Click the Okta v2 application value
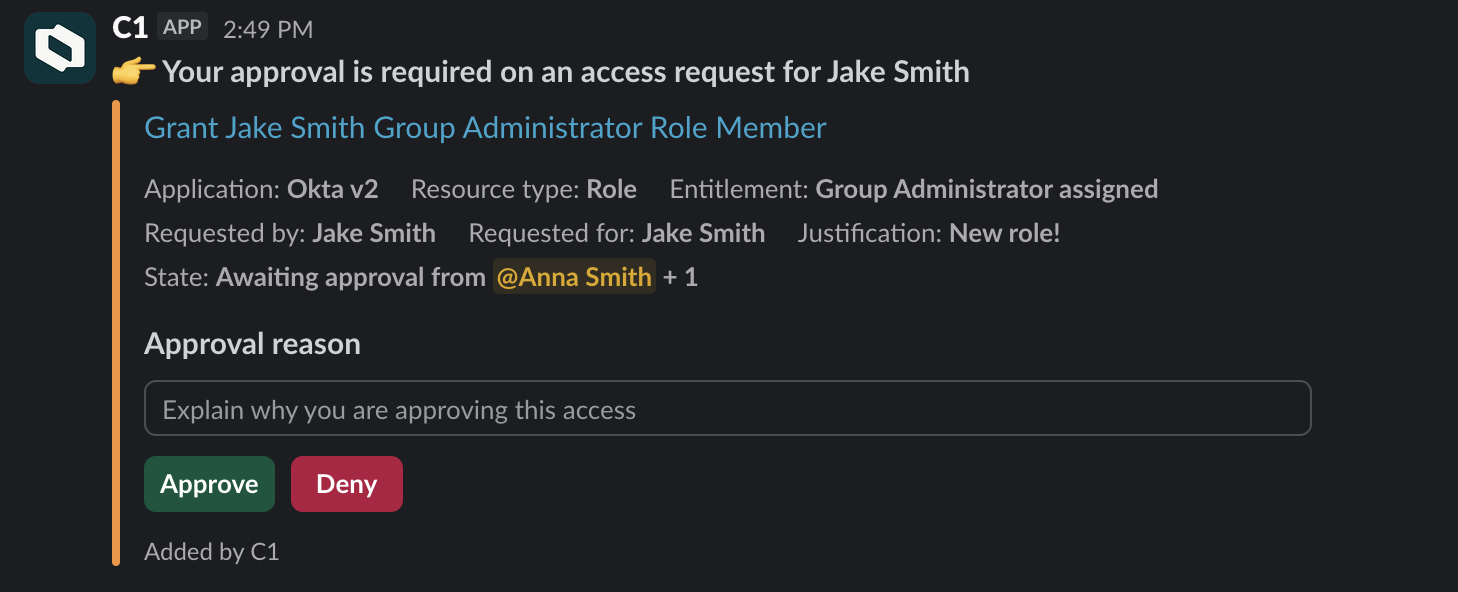Screen dimensions: 1458x592 coord(333,189)
